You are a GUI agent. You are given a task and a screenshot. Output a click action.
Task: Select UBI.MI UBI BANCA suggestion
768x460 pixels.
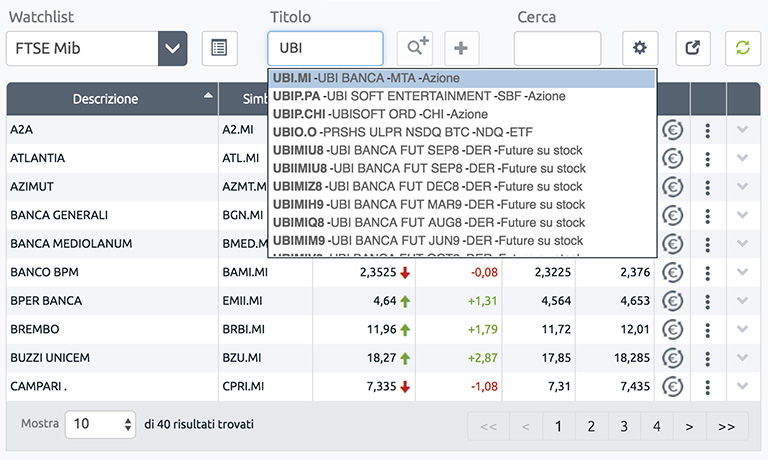[x=461, y=78]
